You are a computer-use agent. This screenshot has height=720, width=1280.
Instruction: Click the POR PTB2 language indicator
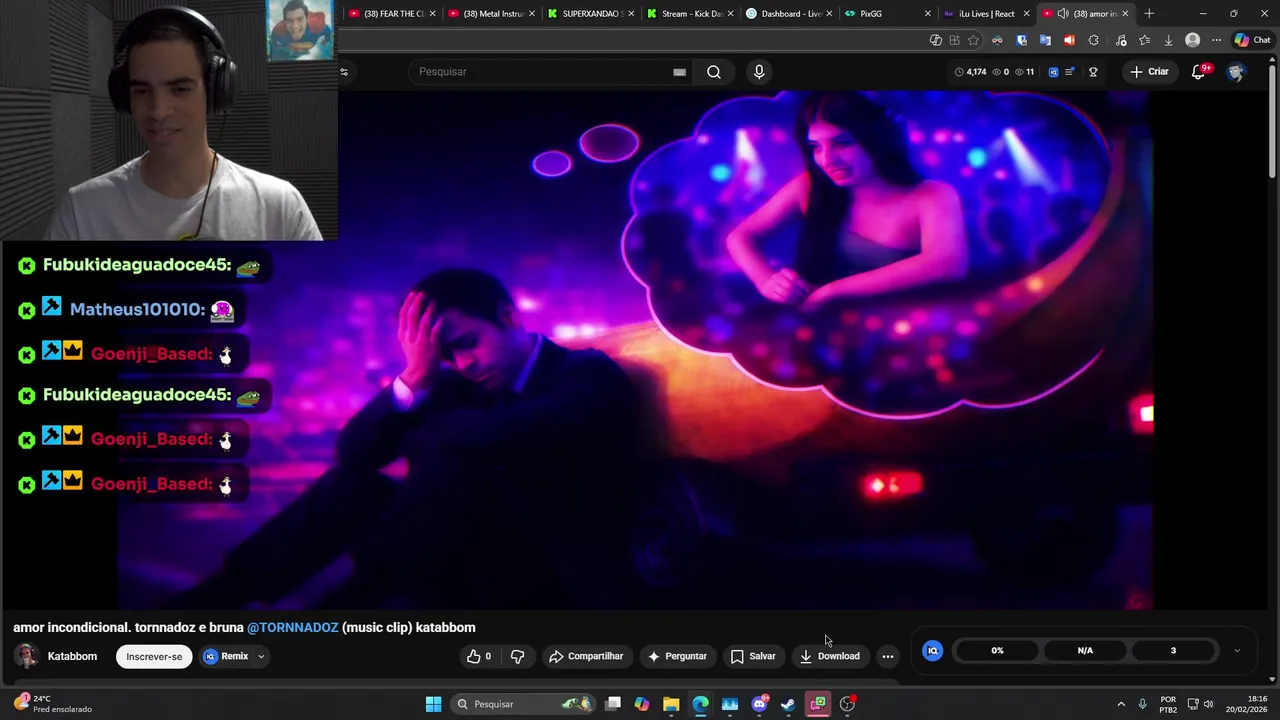(x=1168, y=704)
